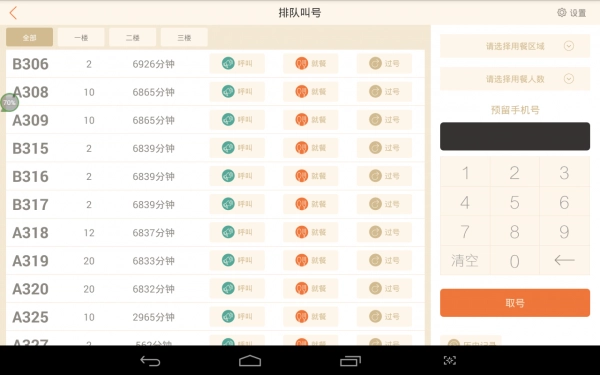Switch to the 二楼 tab
This screenshot has height=375, width=600.
tap(132, 37)
